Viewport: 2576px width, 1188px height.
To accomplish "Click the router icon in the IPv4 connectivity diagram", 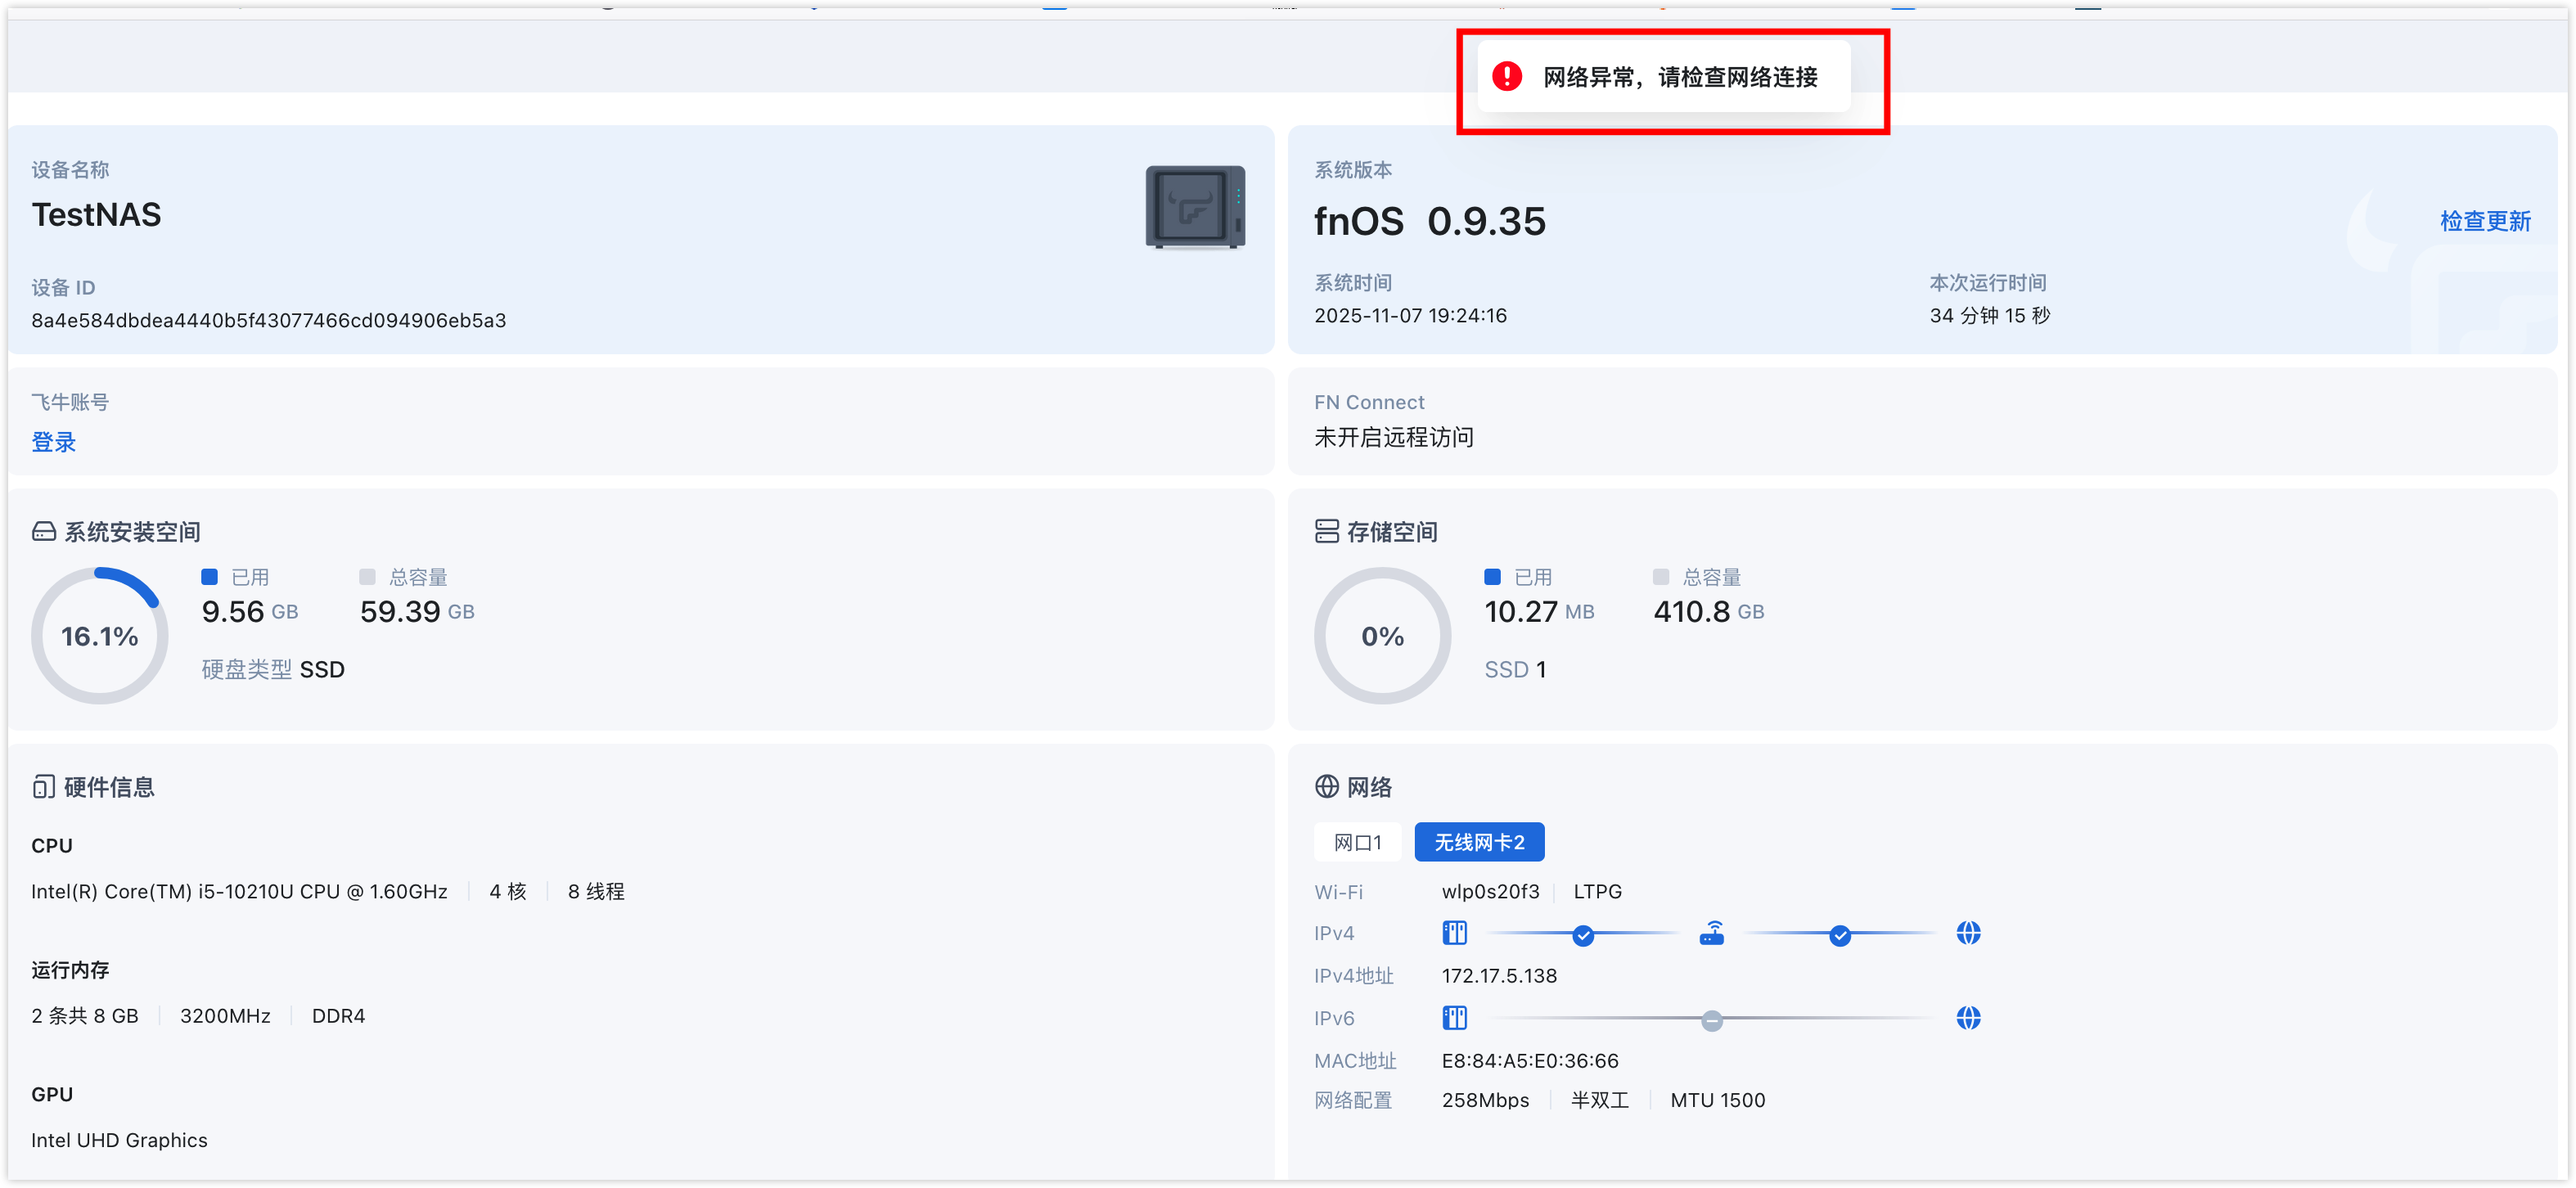I will coord(1712,932).
